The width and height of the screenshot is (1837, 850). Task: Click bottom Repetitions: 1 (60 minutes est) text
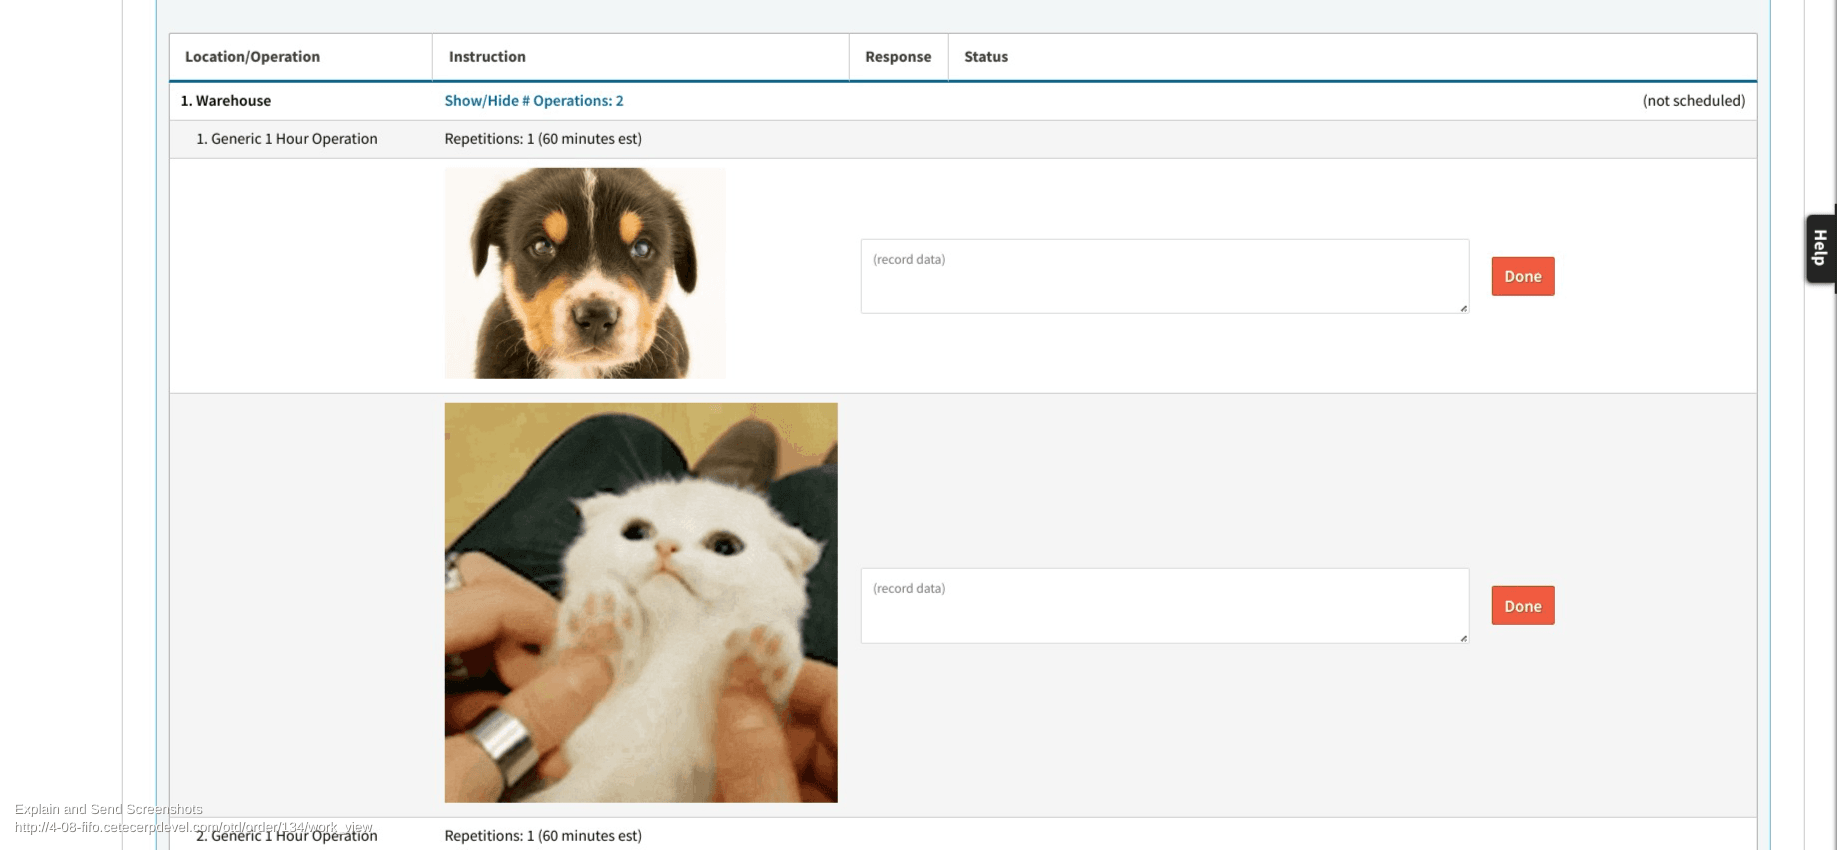point(543,836)
